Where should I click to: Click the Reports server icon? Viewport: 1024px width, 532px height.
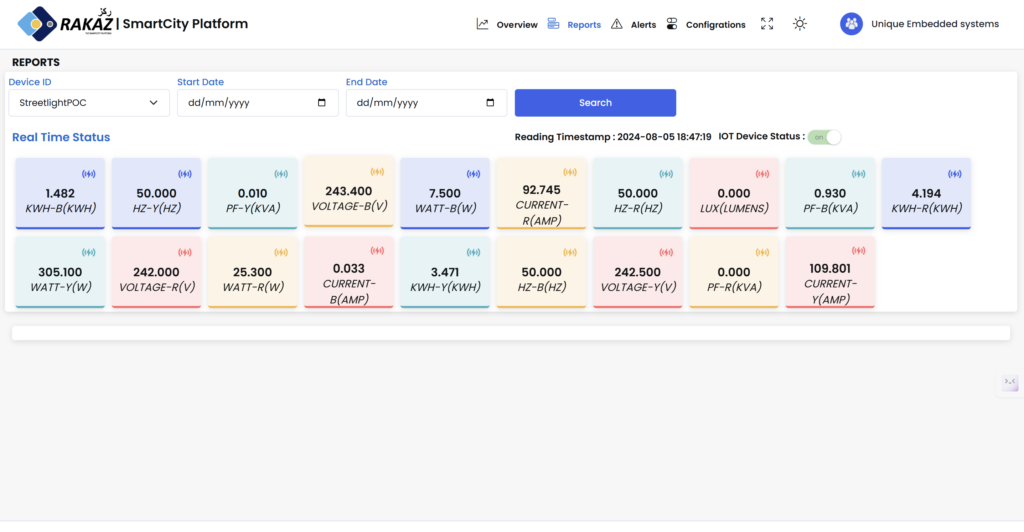coord(553,23)
